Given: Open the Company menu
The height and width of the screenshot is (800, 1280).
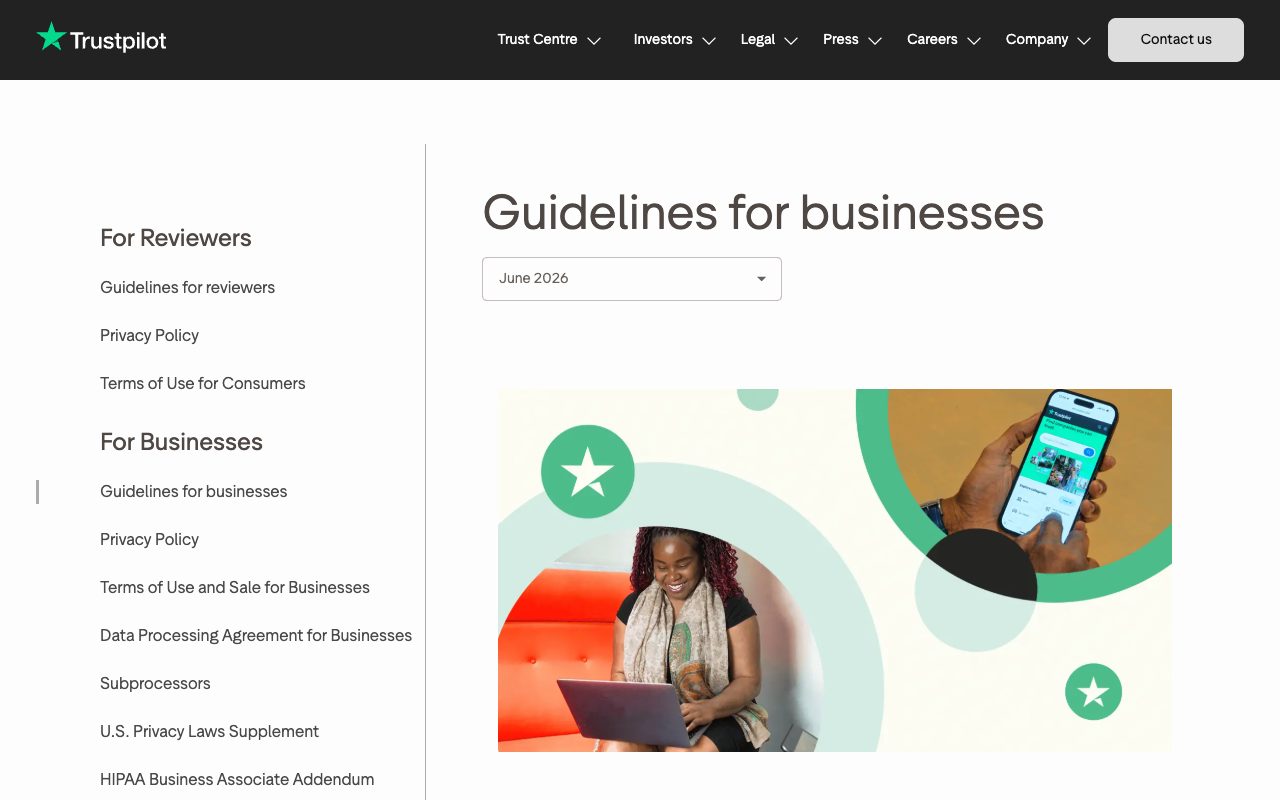Looking at the screenshot, I should click(1037, 40).
